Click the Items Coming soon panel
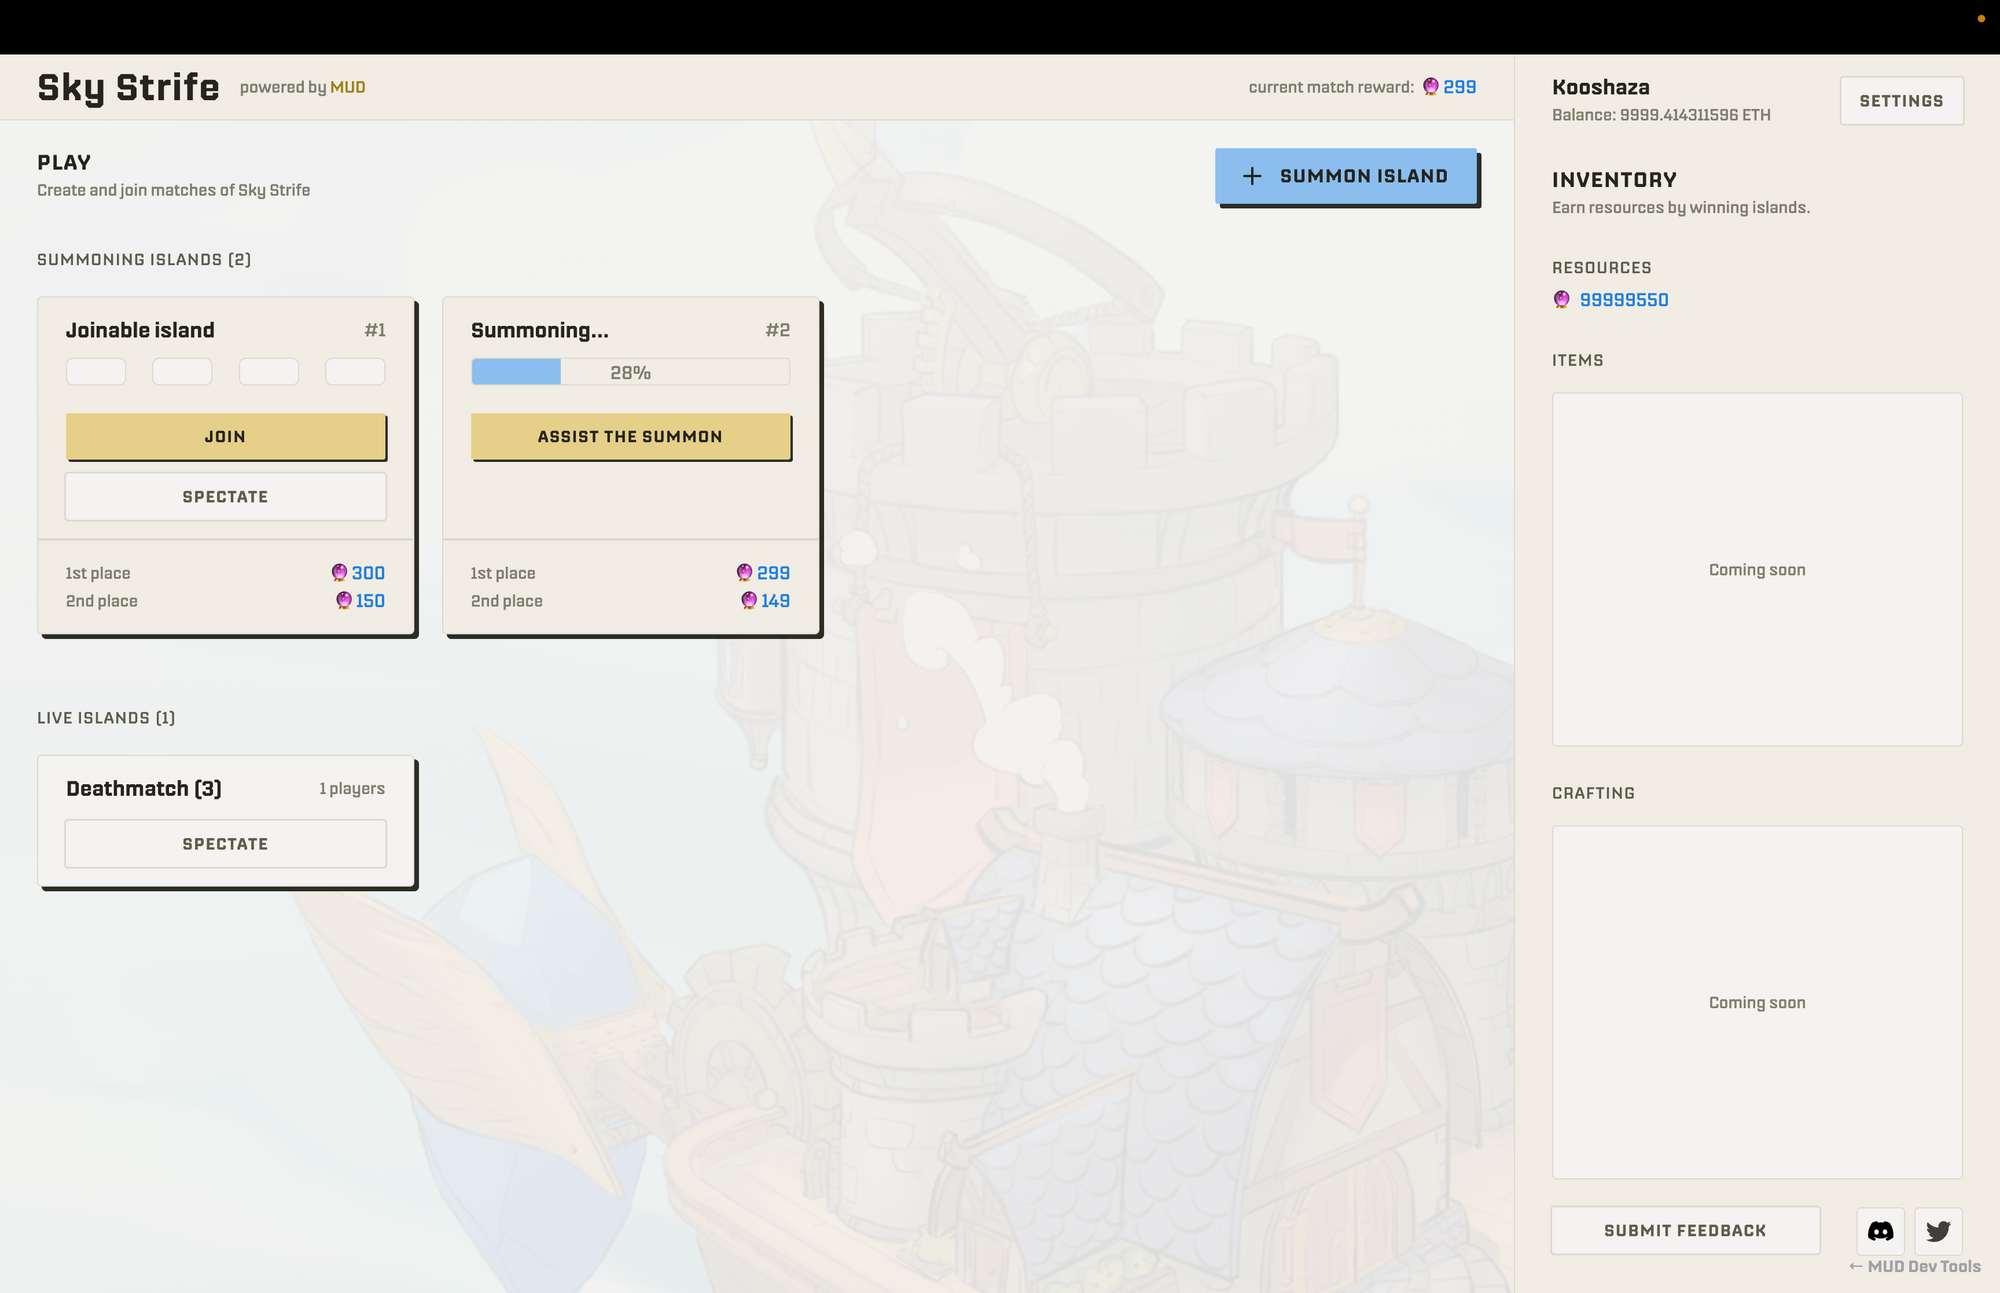The image size is (2000, 1293). click(x=1757, y=569)
